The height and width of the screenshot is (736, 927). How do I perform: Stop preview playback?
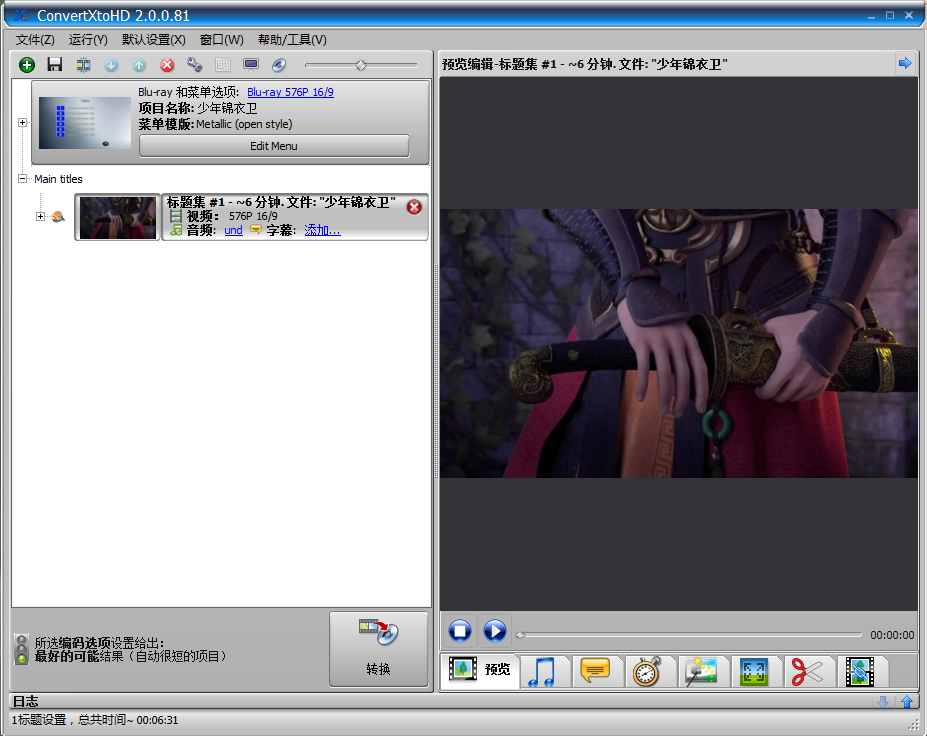coord(460,631)
